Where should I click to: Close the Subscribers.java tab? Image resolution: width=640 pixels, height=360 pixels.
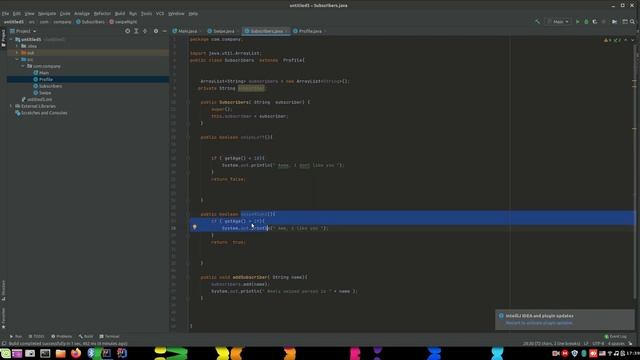click(287, 31)
